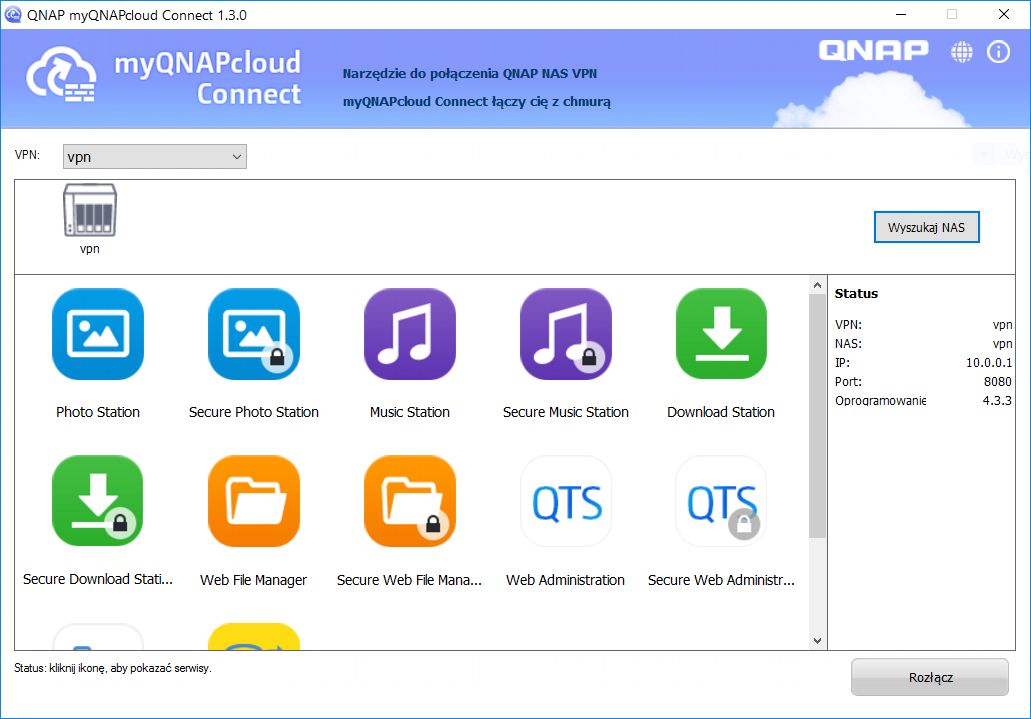The image size is (1031, 719).
Task: Click scrollbar up arrow in services list
Action: [817, 285]
